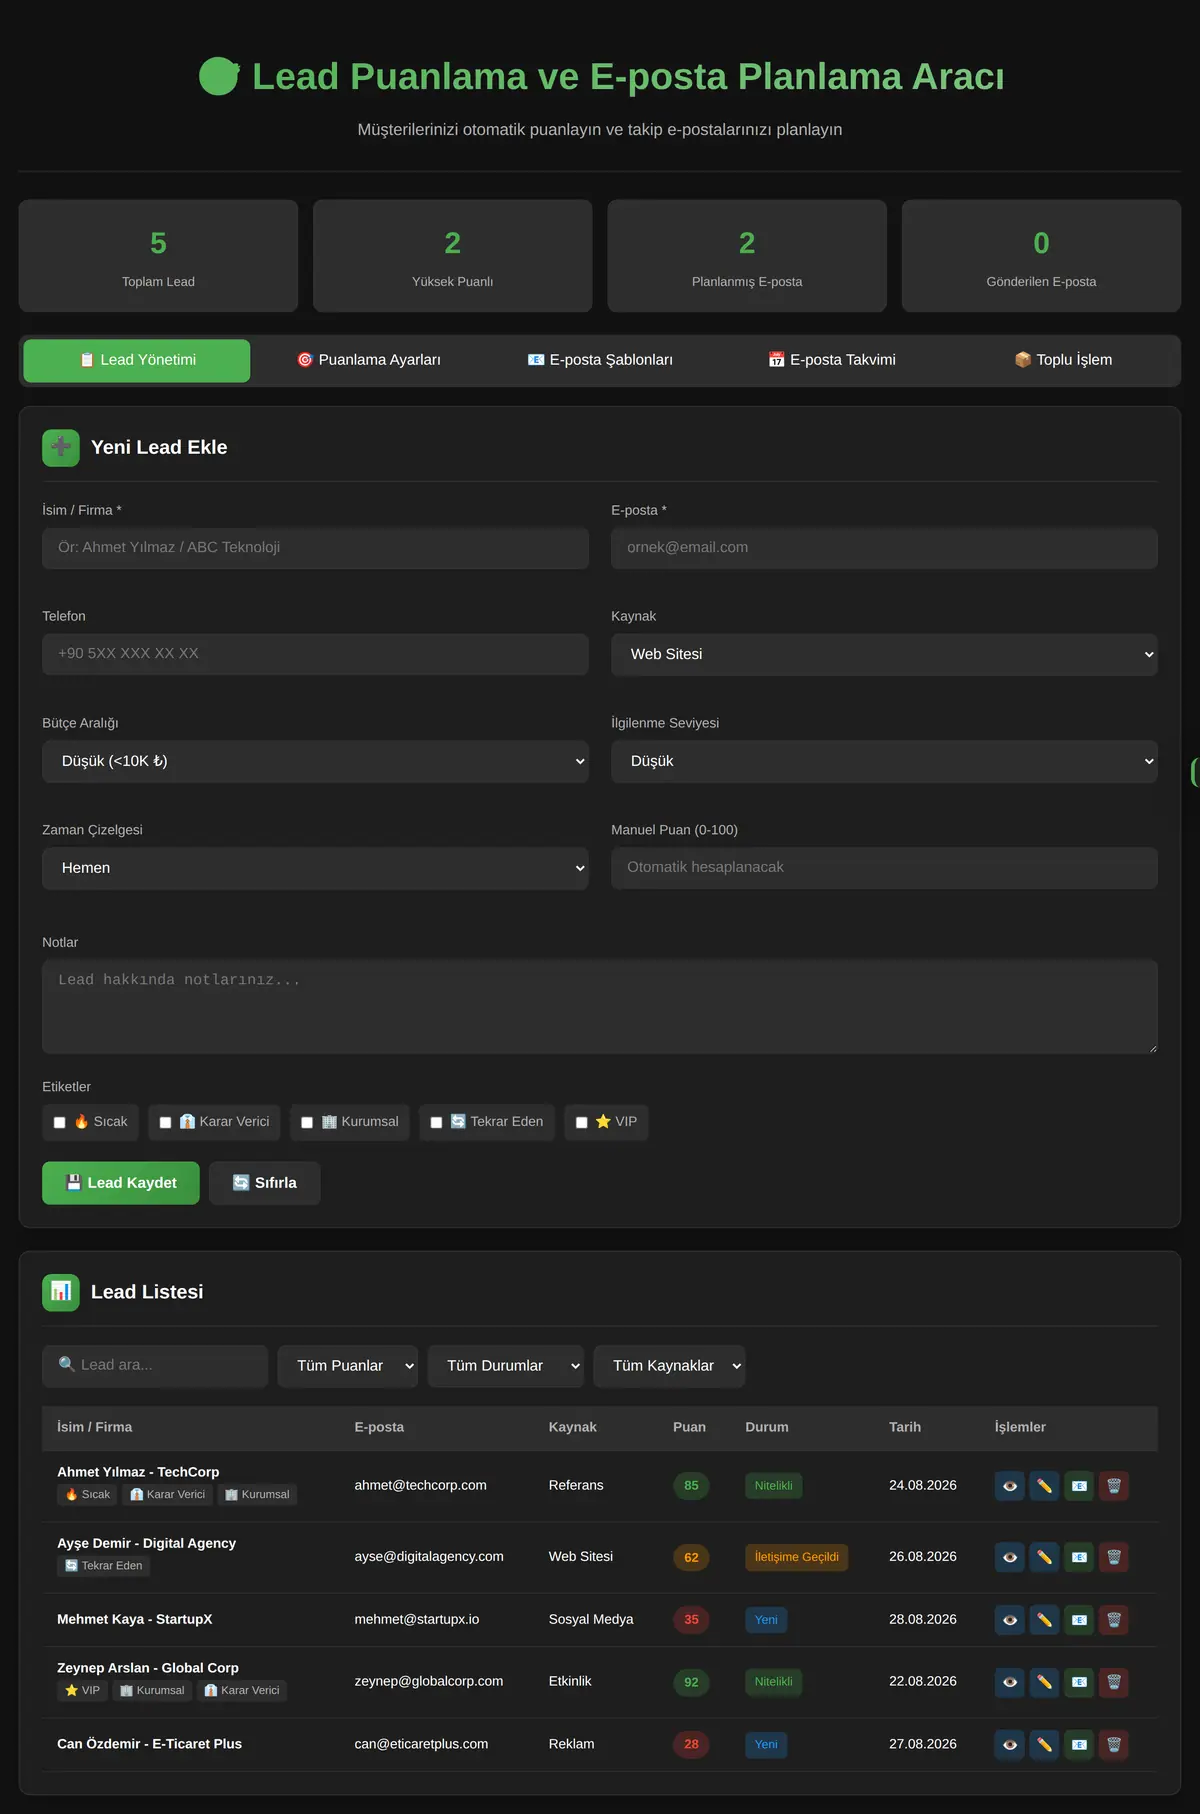Open the İlgilenme Seviyesi dropdown
The image size is (1200, 1814).
click(x=884, y=761)
